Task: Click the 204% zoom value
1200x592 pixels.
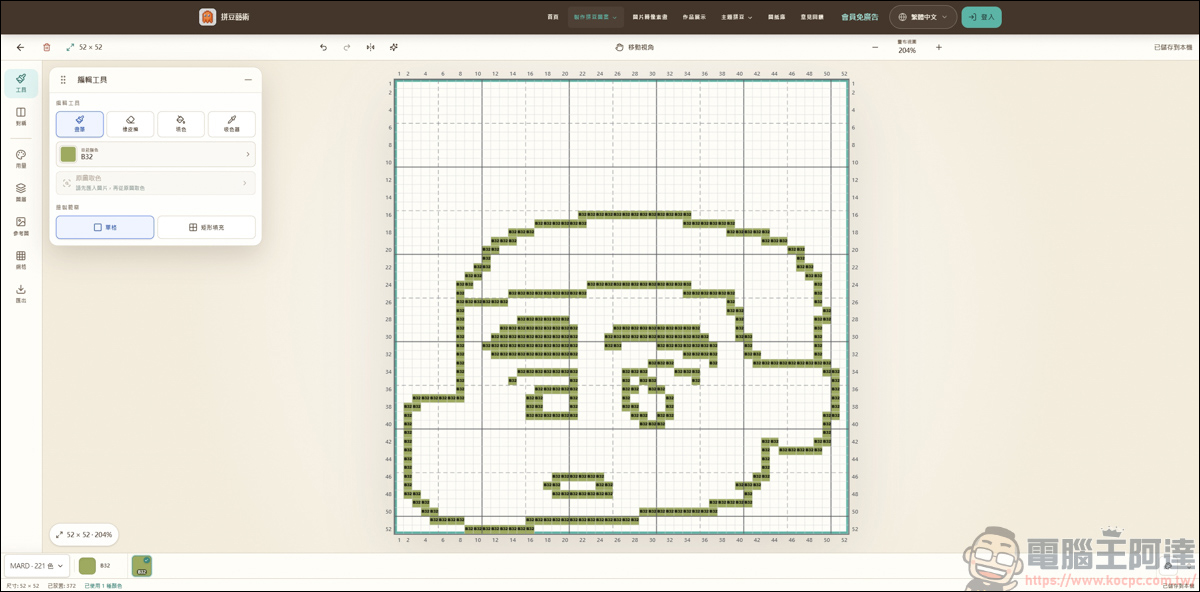Action: pos(907,50)
